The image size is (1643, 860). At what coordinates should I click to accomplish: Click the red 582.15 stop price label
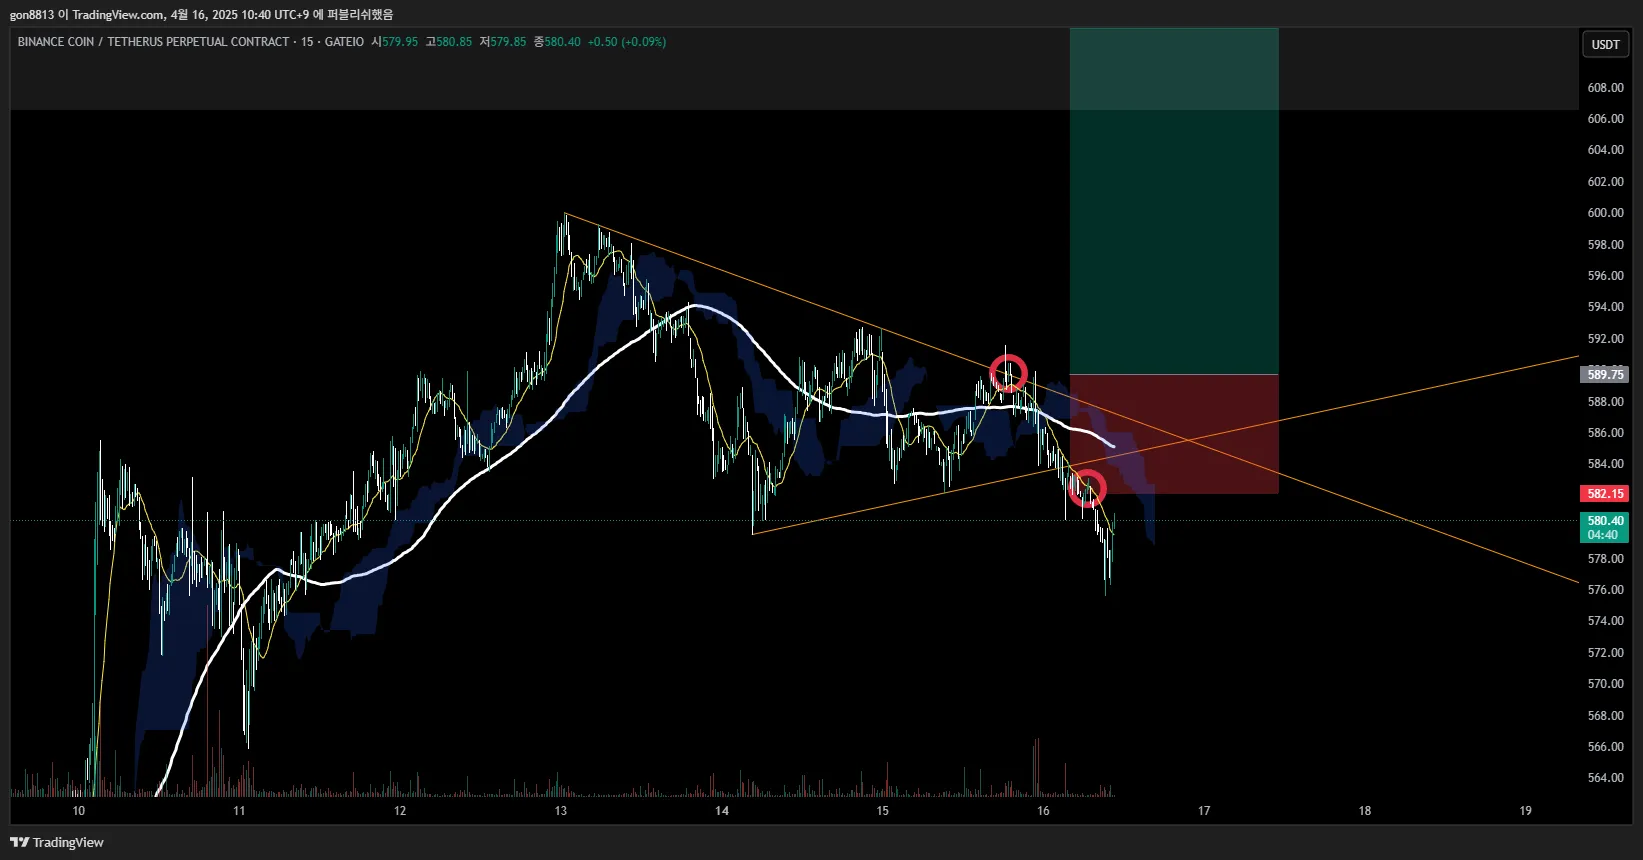1604,494
